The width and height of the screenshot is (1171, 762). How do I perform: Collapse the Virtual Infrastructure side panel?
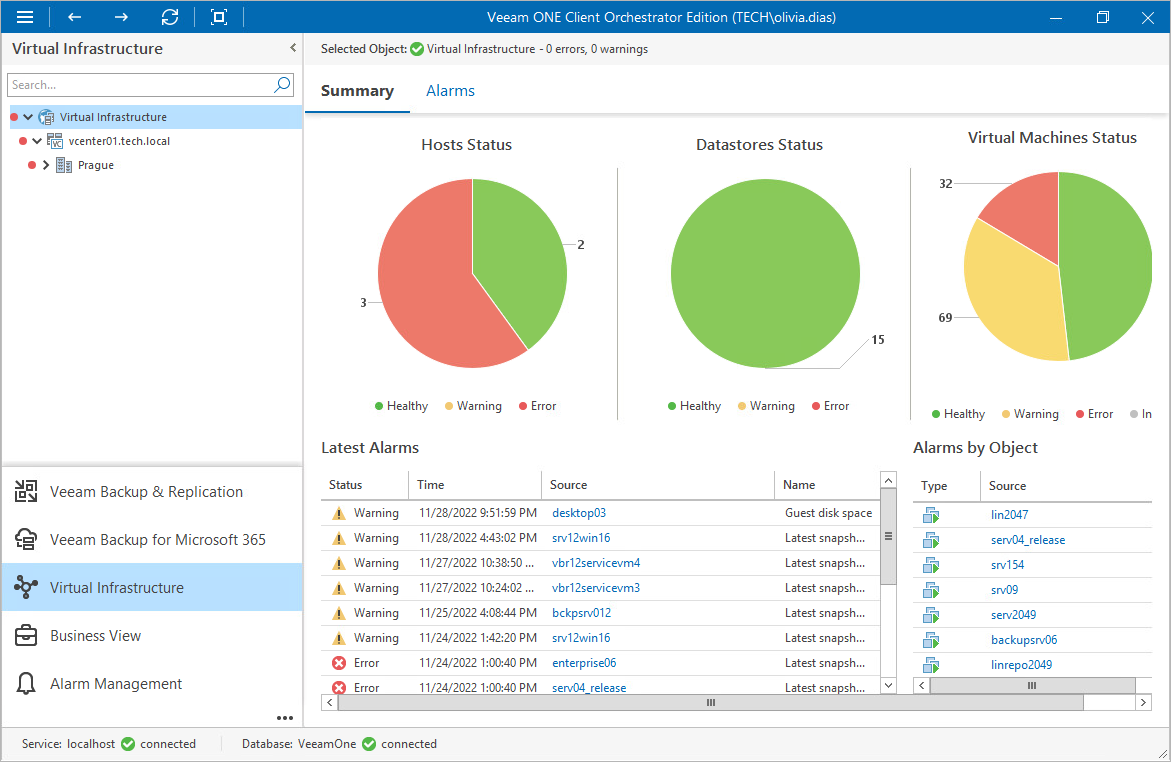pyautogui.click(x=293, y=48)
